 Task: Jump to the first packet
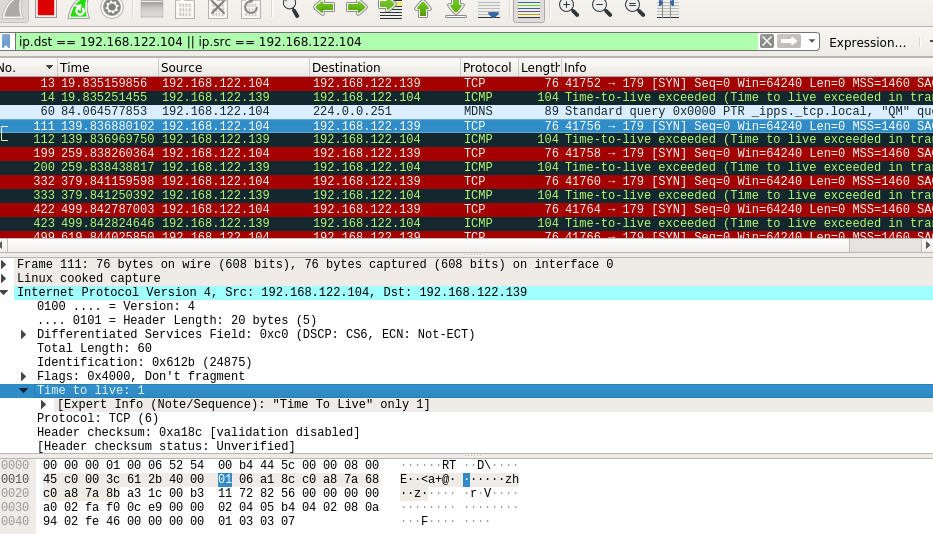(x=423, y=8)
